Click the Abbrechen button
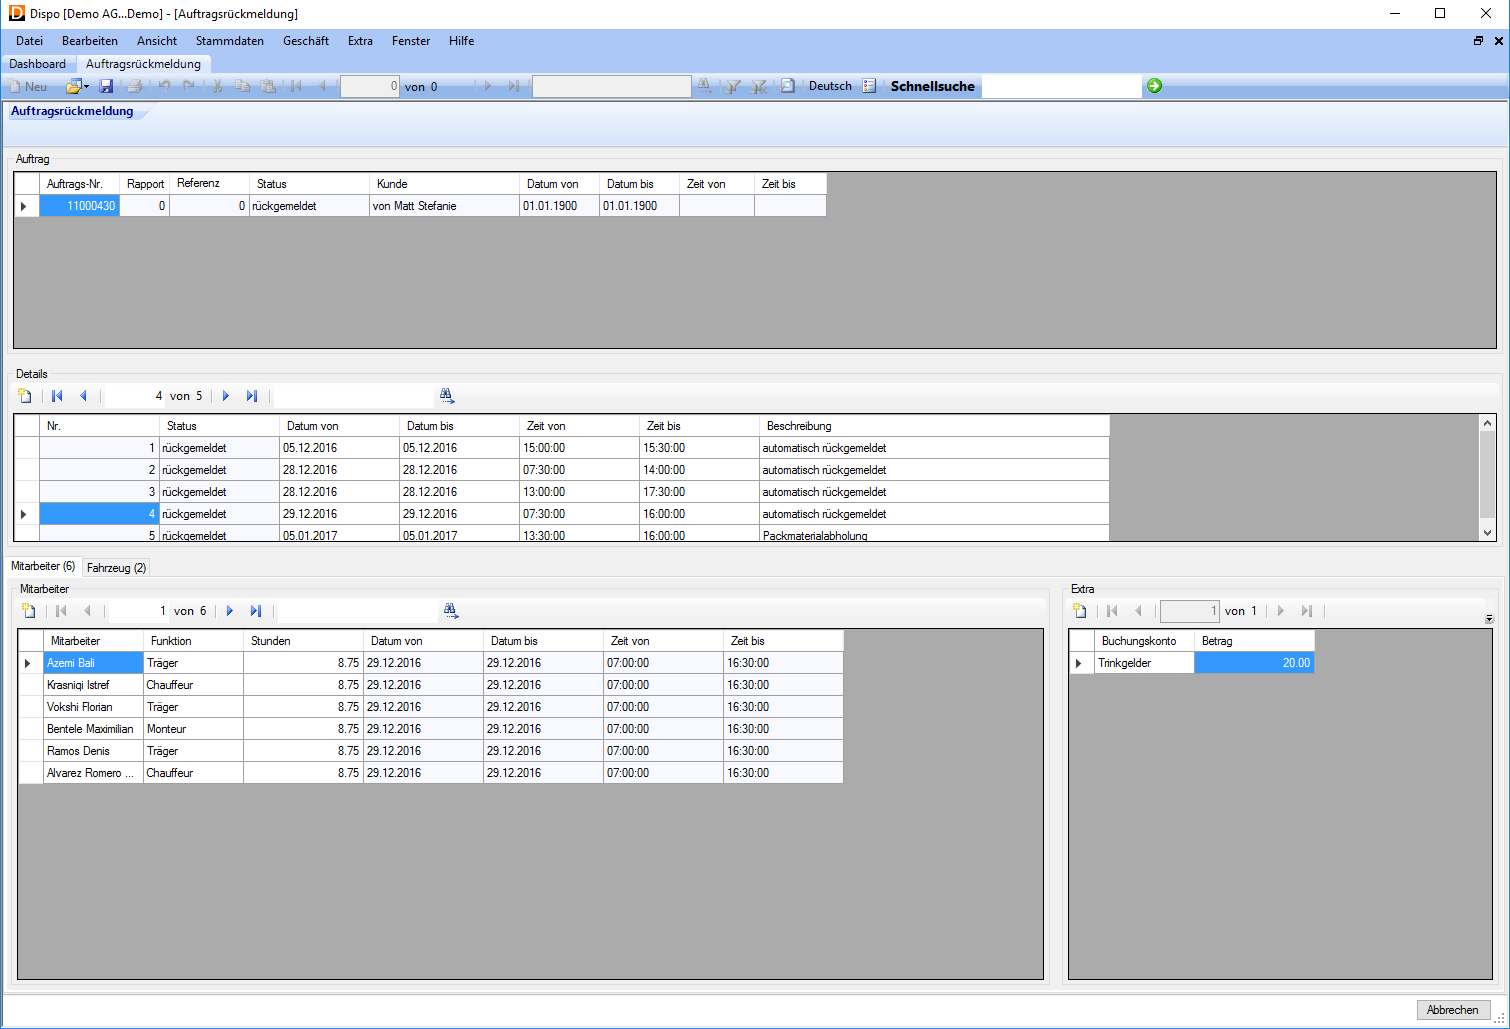The height and width of the screenshot is (1029, 1510). (x=1453, y=1010)
